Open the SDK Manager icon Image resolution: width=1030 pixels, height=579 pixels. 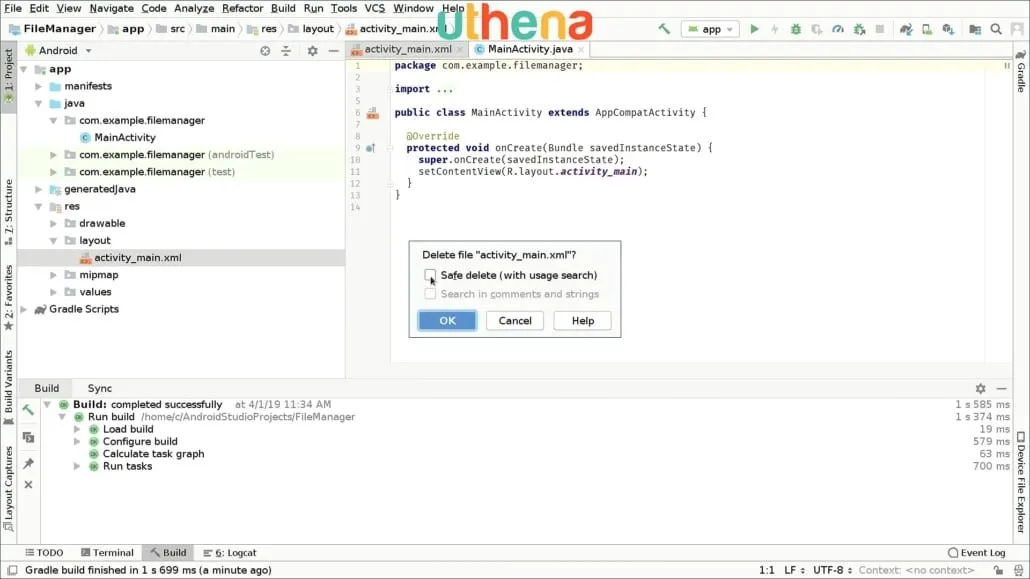948,29
